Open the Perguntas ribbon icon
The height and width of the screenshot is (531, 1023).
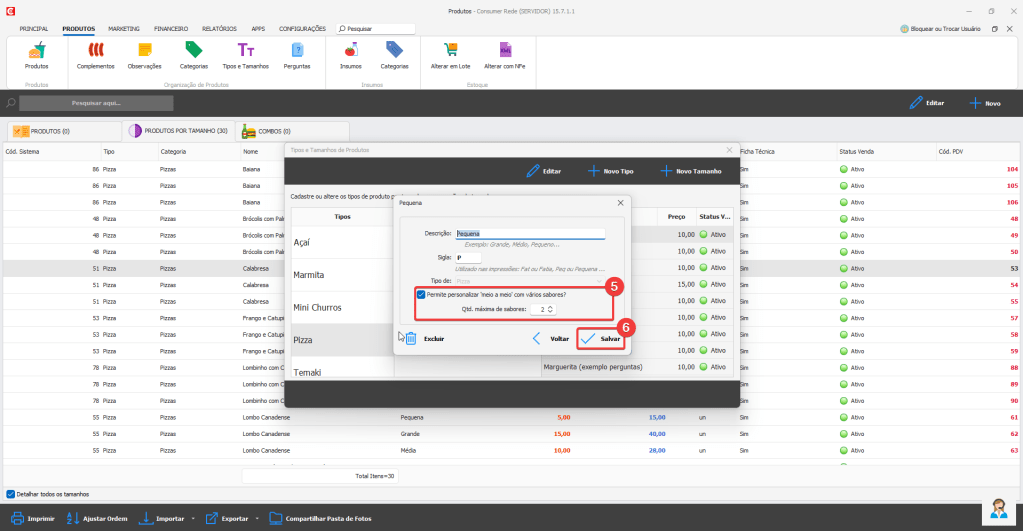pos(297,52)
